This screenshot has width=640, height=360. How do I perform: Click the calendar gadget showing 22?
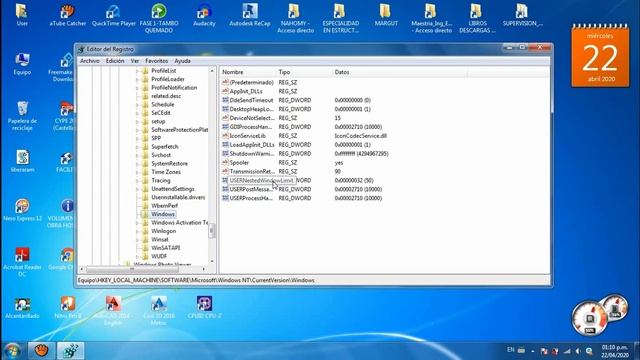click(x=600, y=56)
